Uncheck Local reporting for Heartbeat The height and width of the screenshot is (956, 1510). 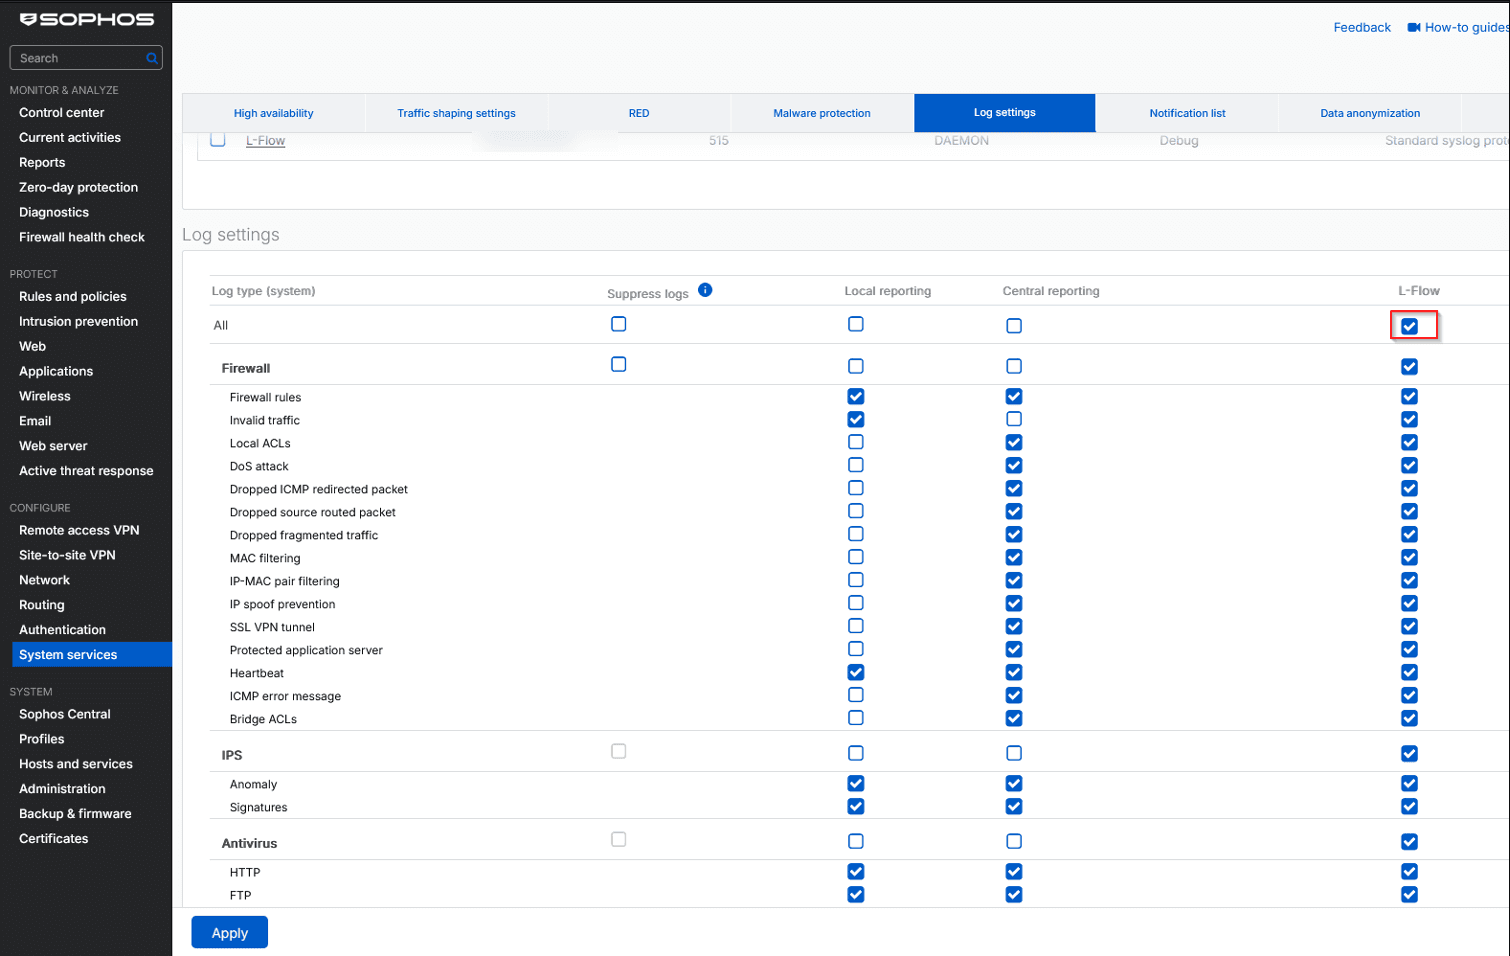pyautogui.click(x=856, y=672)
